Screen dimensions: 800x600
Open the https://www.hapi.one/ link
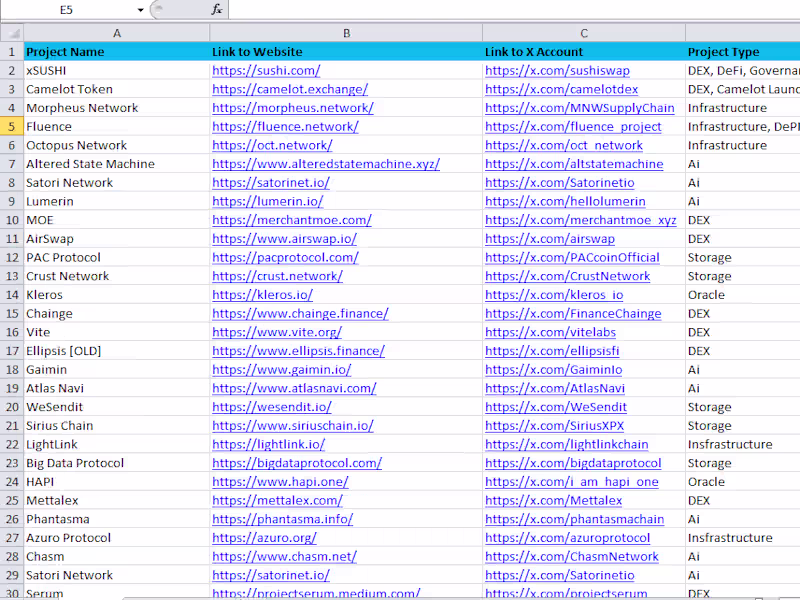(280, 482)
